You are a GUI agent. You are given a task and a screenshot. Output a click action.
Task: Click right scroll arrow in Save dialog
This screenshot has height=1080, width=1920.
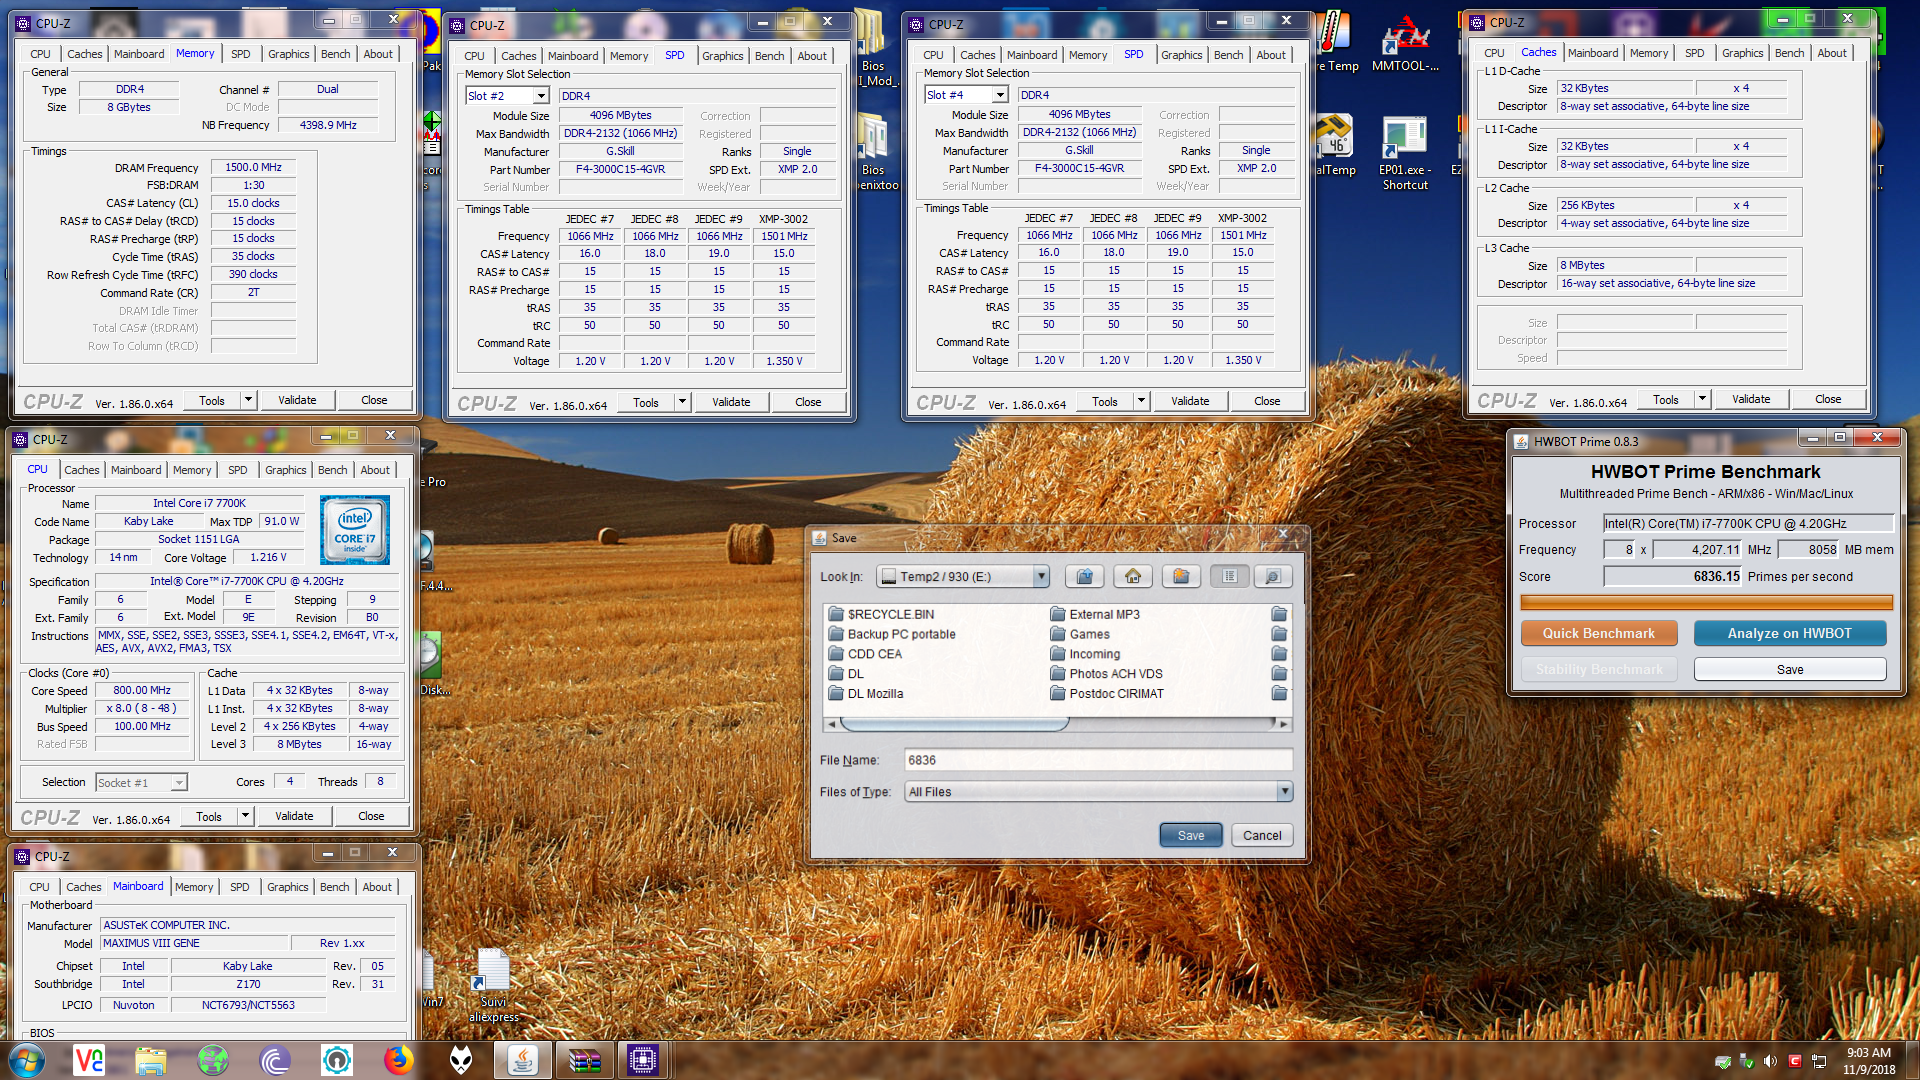point(1284,724)
